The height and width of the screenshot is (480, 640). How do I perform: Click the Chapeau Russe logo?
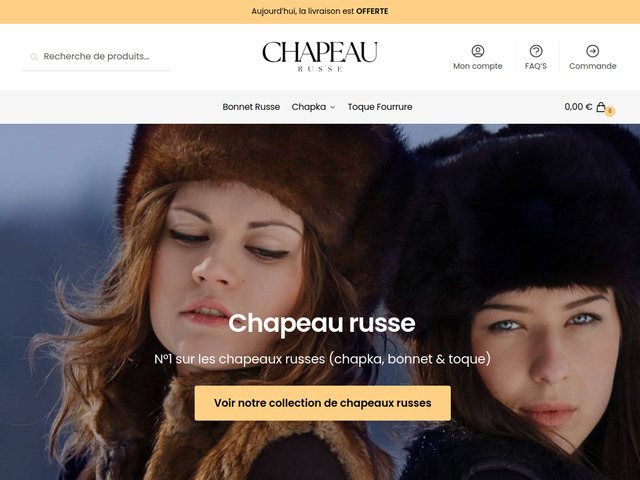[x=320, y=56]
